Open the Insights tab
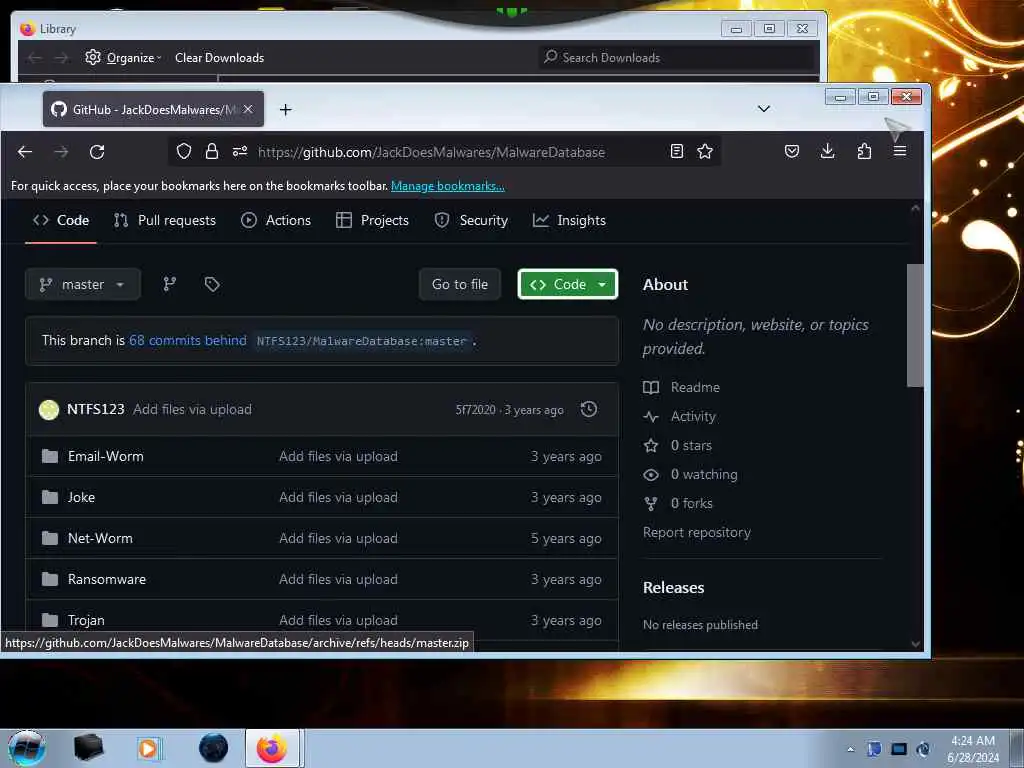Viewport: 1024px width, 768px height. click(569, 221)
